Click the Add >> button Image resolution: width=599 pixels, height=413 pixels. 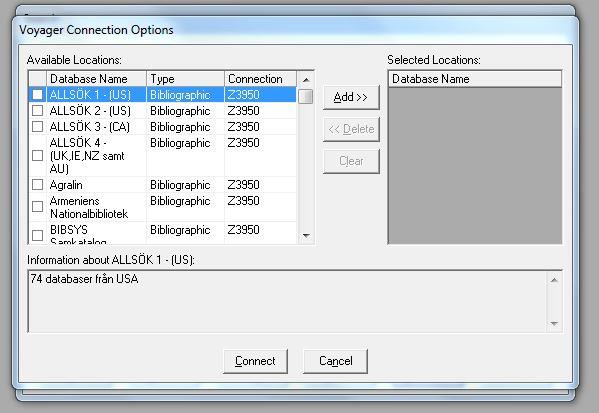point(351,97)
